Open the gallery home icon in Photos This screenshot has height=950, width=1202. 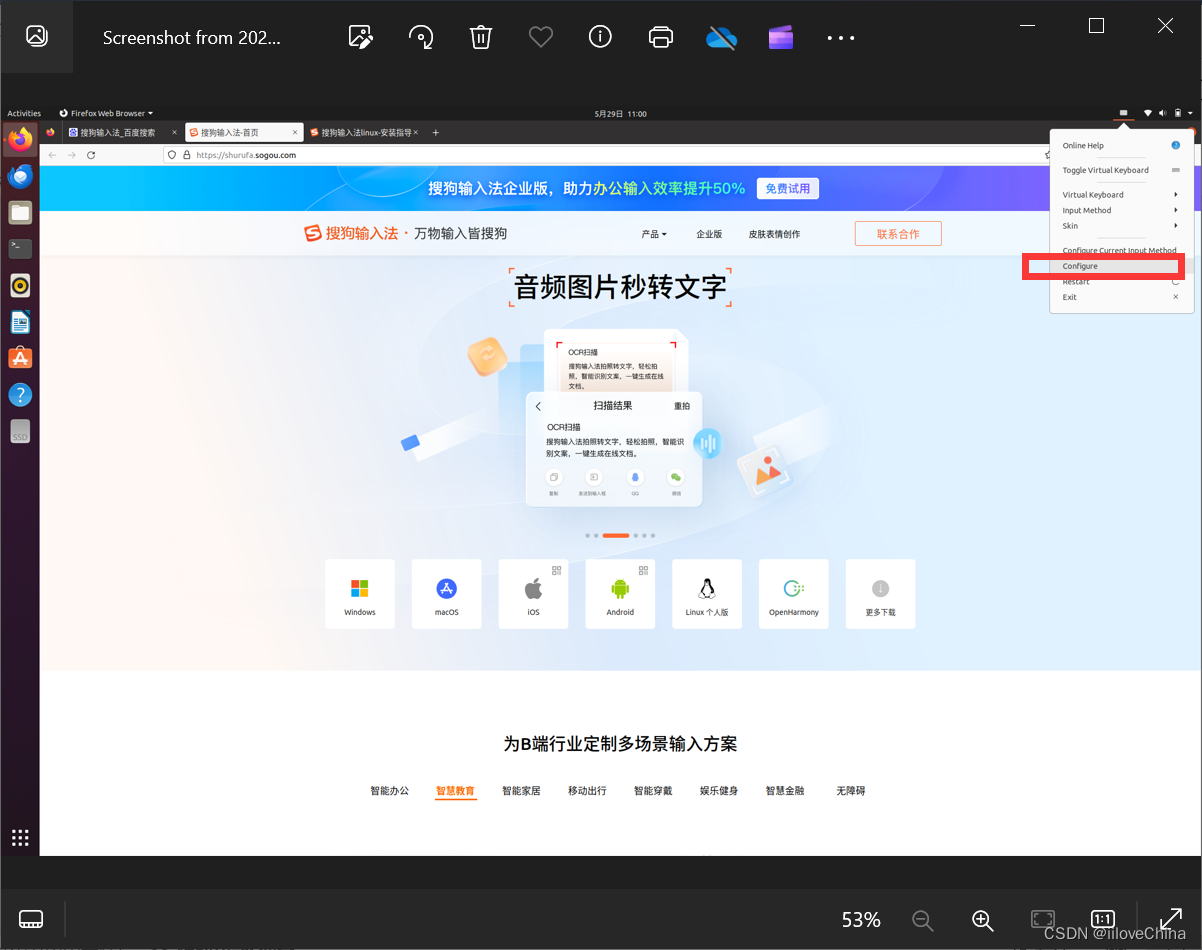tap(36, 37)
